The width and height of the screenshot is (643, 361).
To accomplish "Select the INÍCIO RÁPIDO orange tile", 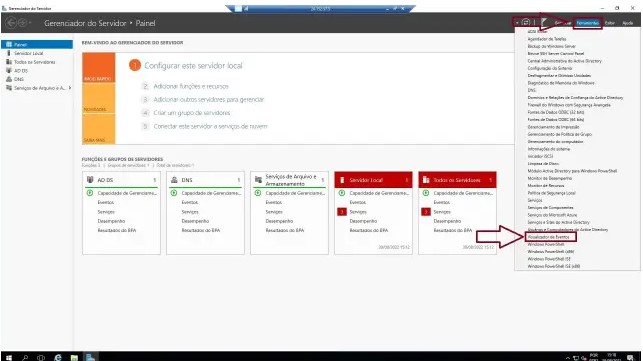I will [x=98, y=68].
